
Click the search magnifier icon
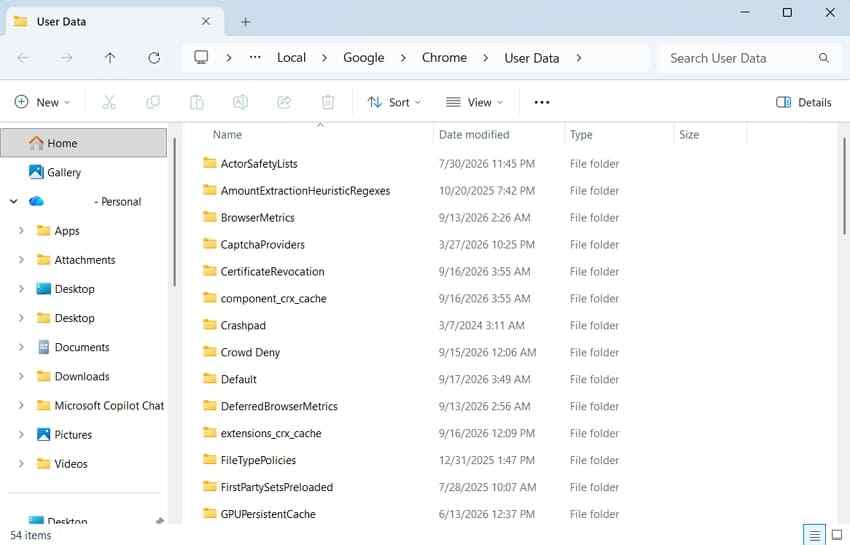[x=823, y=57]
